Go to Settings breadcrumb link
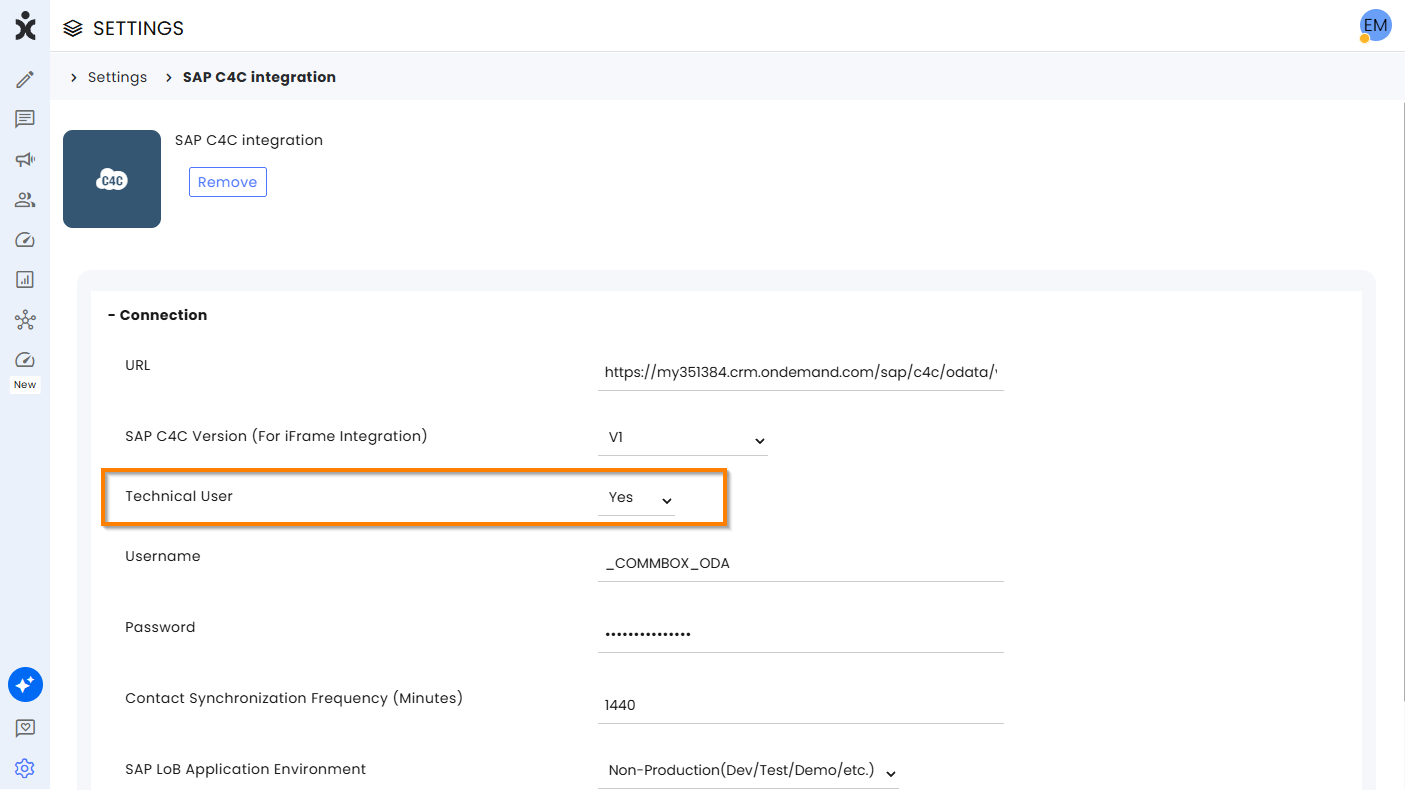This screenshot has width=1405, height=790. (x=117, y=77)
